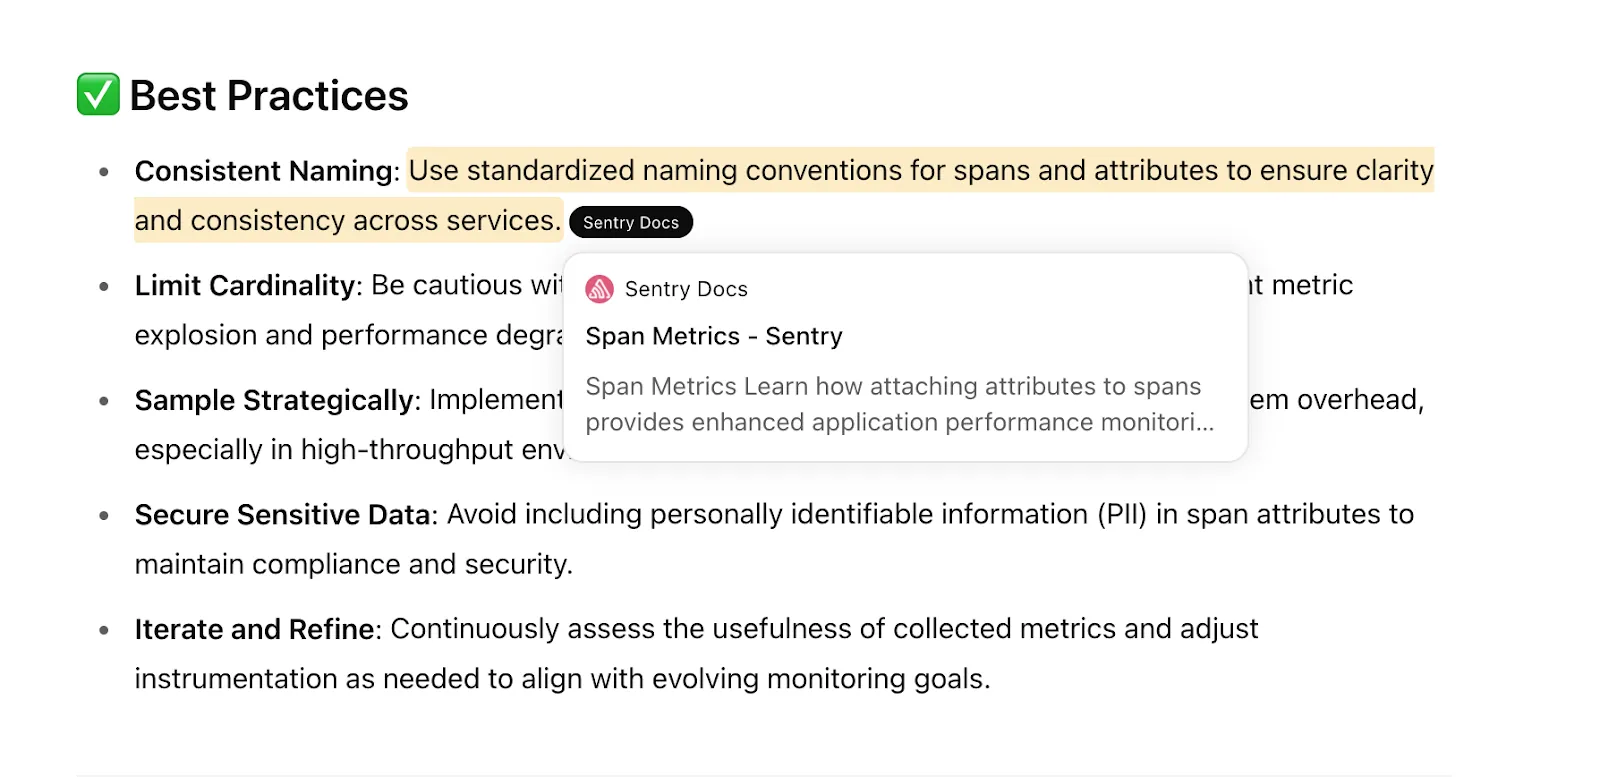
Task: Click the bullet point before 'Consistent Naming'
Action: (104, 172)
